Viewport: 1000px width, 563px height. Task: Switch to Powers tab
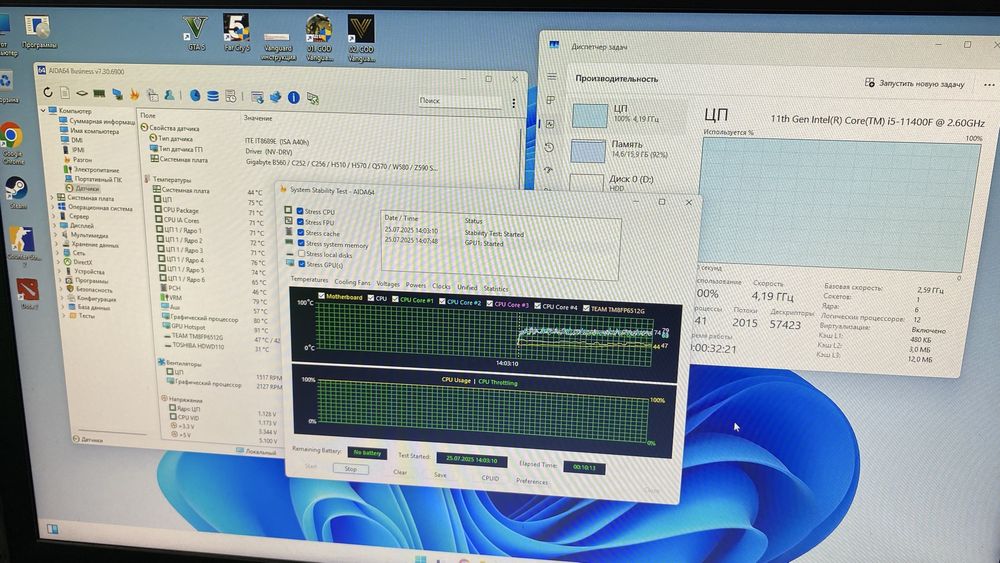pos(416,285)
